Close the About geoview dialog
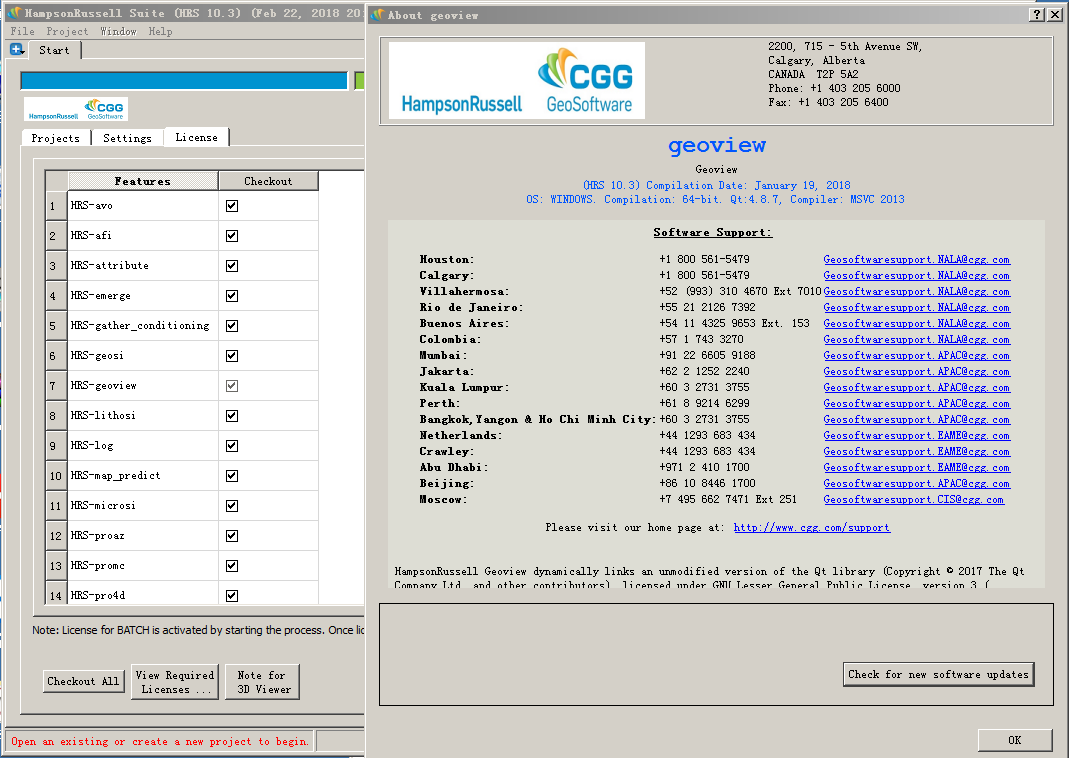Screen dimensions: 1069x758 (x=1055, y=14)
